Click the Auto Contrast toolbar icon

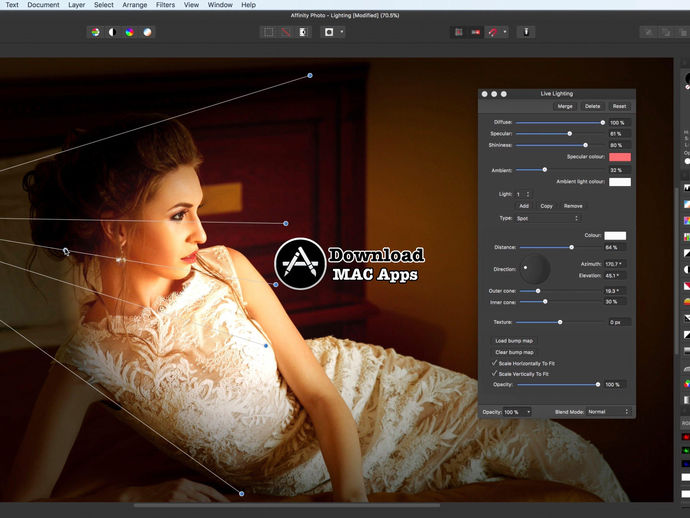pyautogui.click(x=113, y=32)
